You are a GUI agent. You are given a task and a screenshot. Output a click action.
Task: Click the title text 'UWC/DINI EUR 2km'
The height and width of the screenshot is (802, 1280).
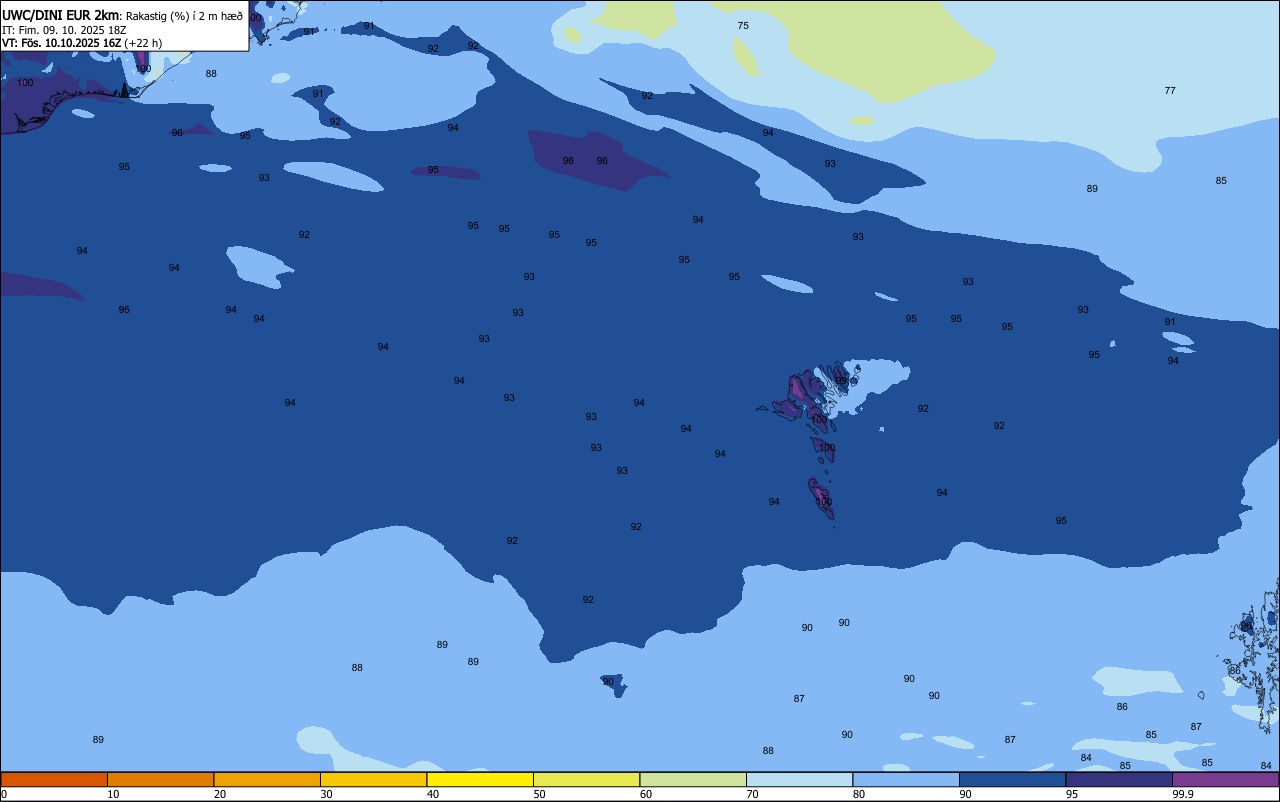61,15
